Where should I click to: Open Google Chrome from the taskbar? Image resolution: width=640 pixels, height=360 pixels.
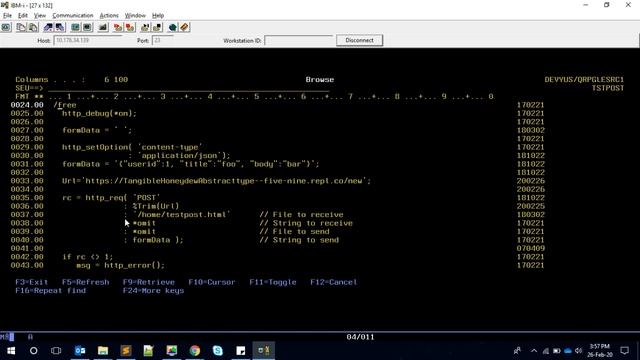(x=195, y=350)
